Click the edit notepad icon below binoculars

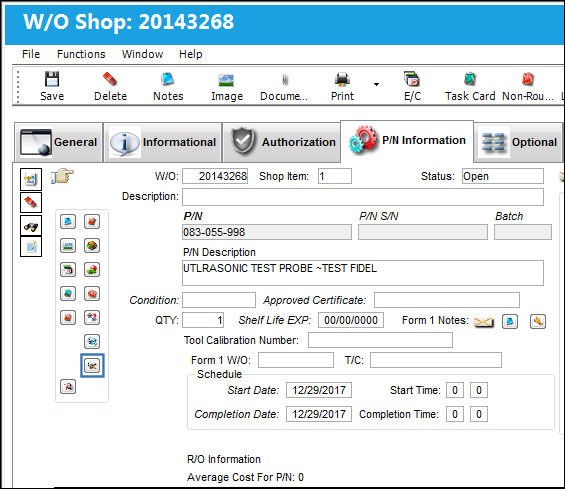(31, 247)
